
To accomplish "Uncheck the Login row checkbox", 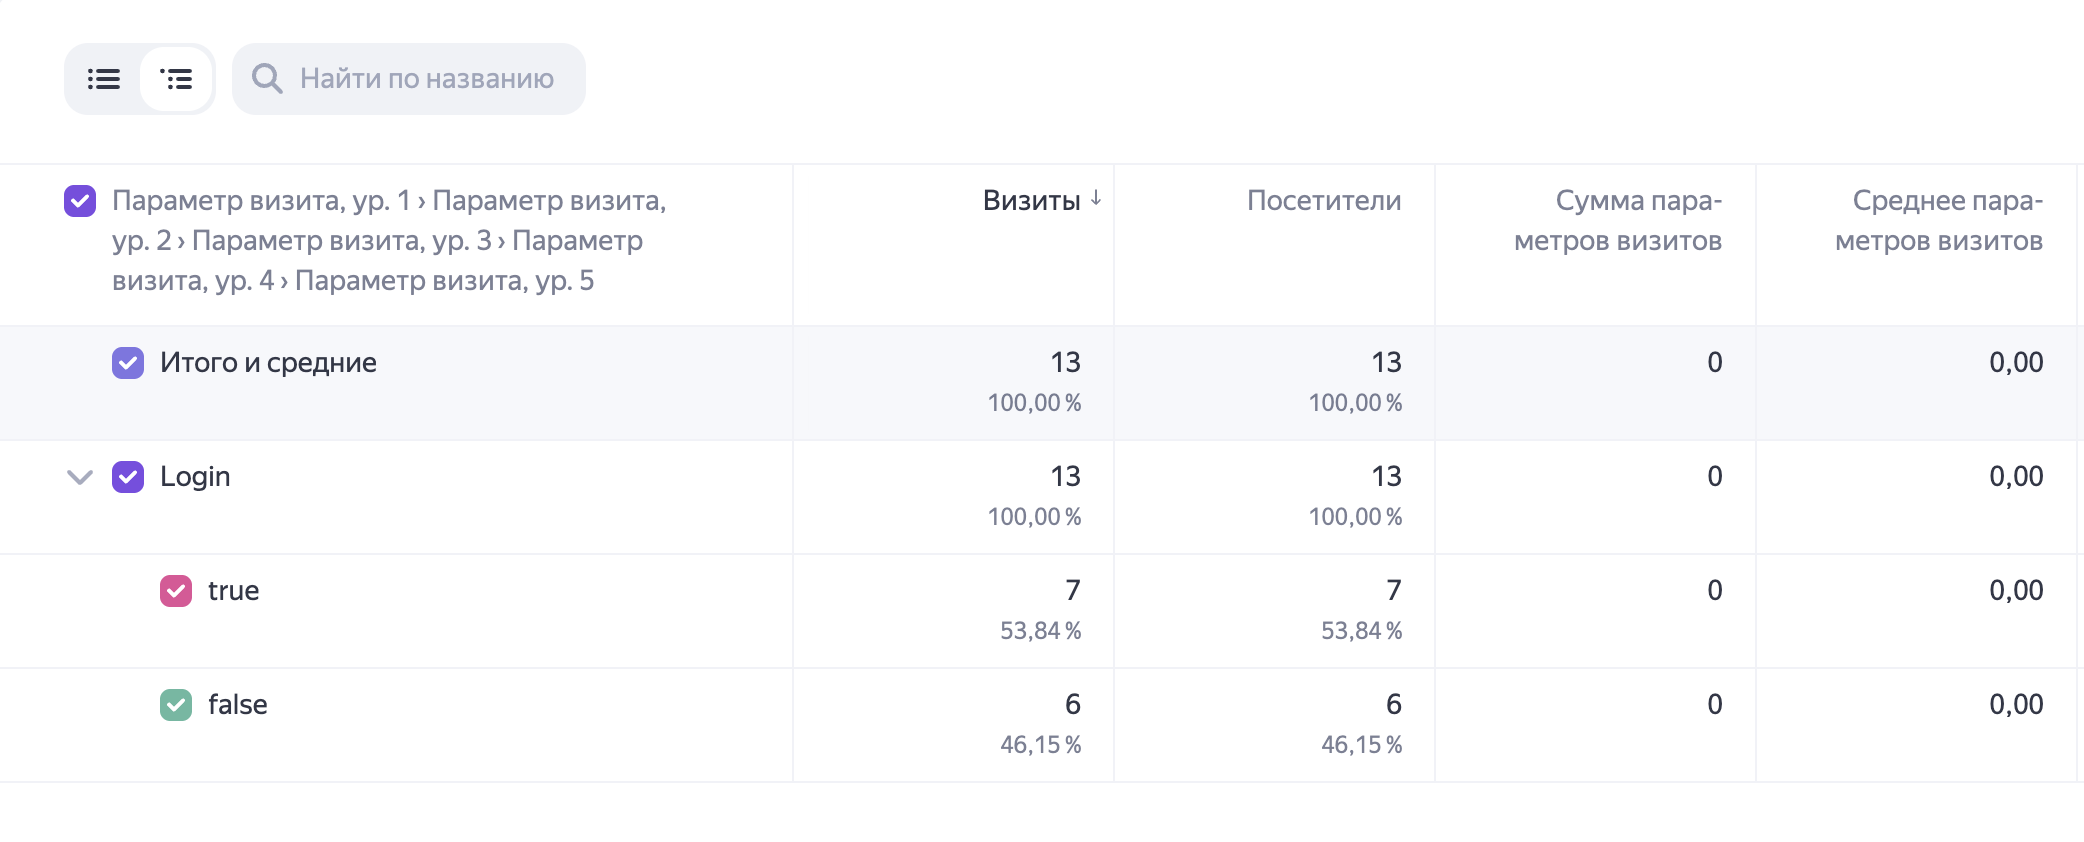I will 128,477.
